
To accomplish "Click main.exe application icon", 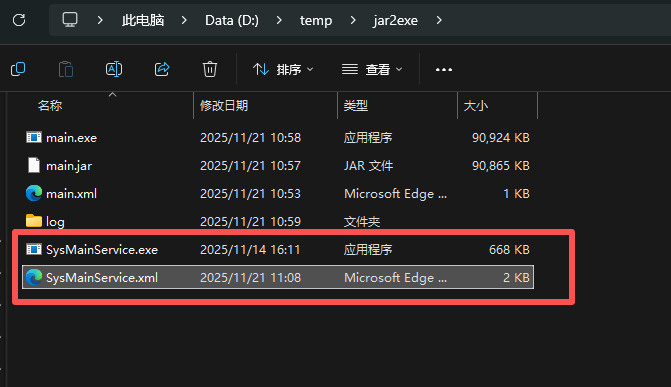I will pyautogui.click(x=34, y=137).
